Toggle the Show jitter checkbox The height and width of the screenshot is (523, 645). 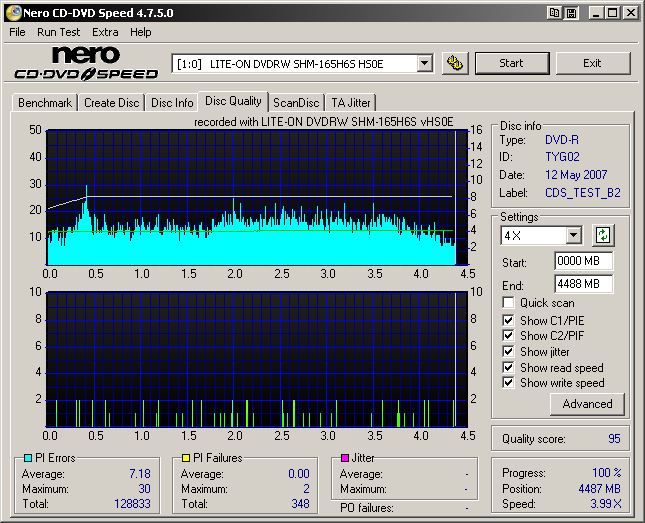(x=509, y=352)
